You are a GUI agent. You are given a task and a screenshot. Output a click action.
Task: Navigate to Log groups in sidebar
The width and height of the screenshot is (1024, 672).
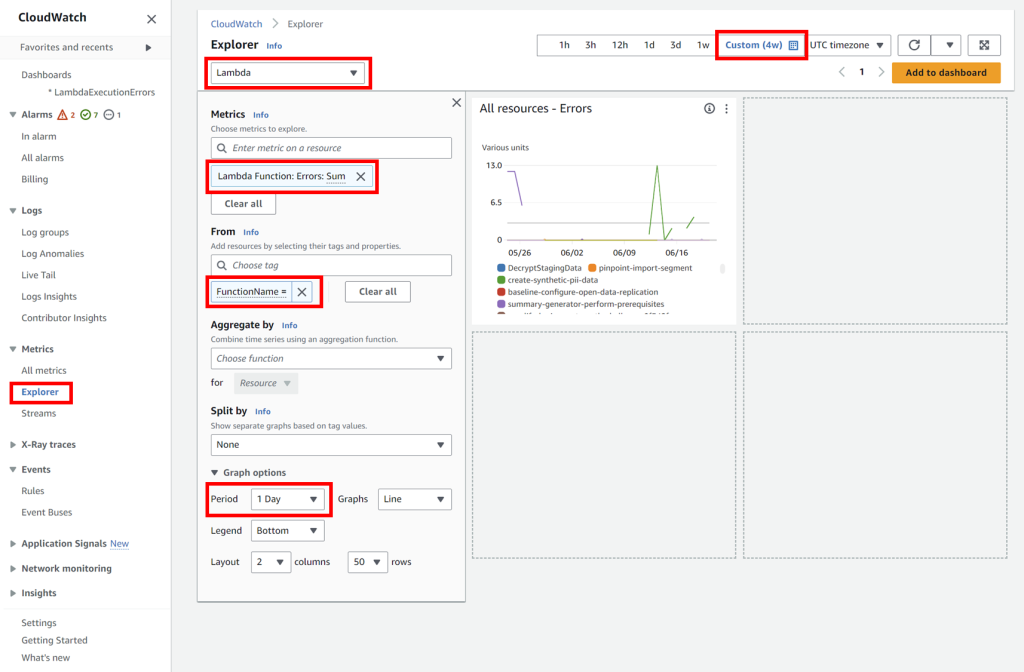click(x=44, y=232)
